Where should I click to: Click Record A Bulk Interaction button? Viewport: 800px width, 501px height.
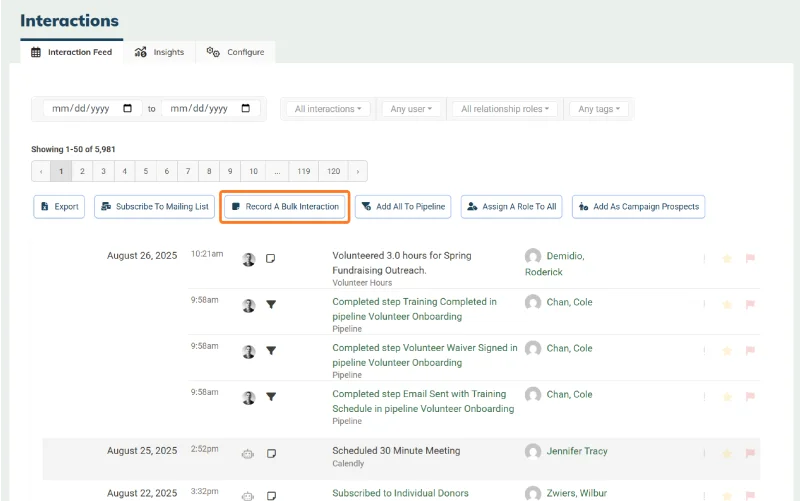coord(285,207)
